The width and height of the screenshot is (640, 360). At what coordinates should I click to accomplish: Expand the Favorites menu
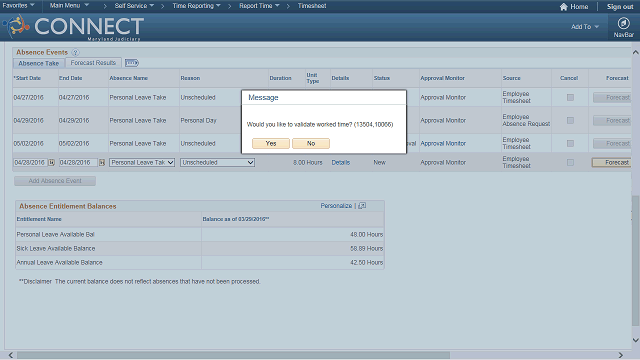tap(18, 6)
